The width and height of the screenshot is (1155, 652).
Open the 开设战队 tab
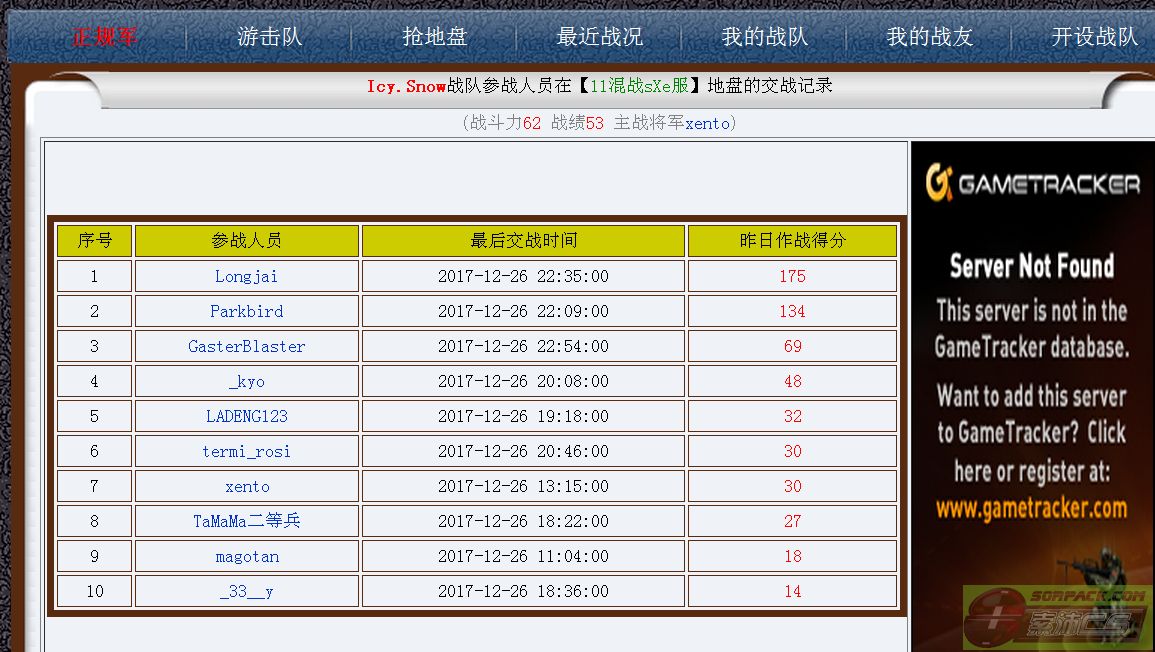click(1095, 36)
